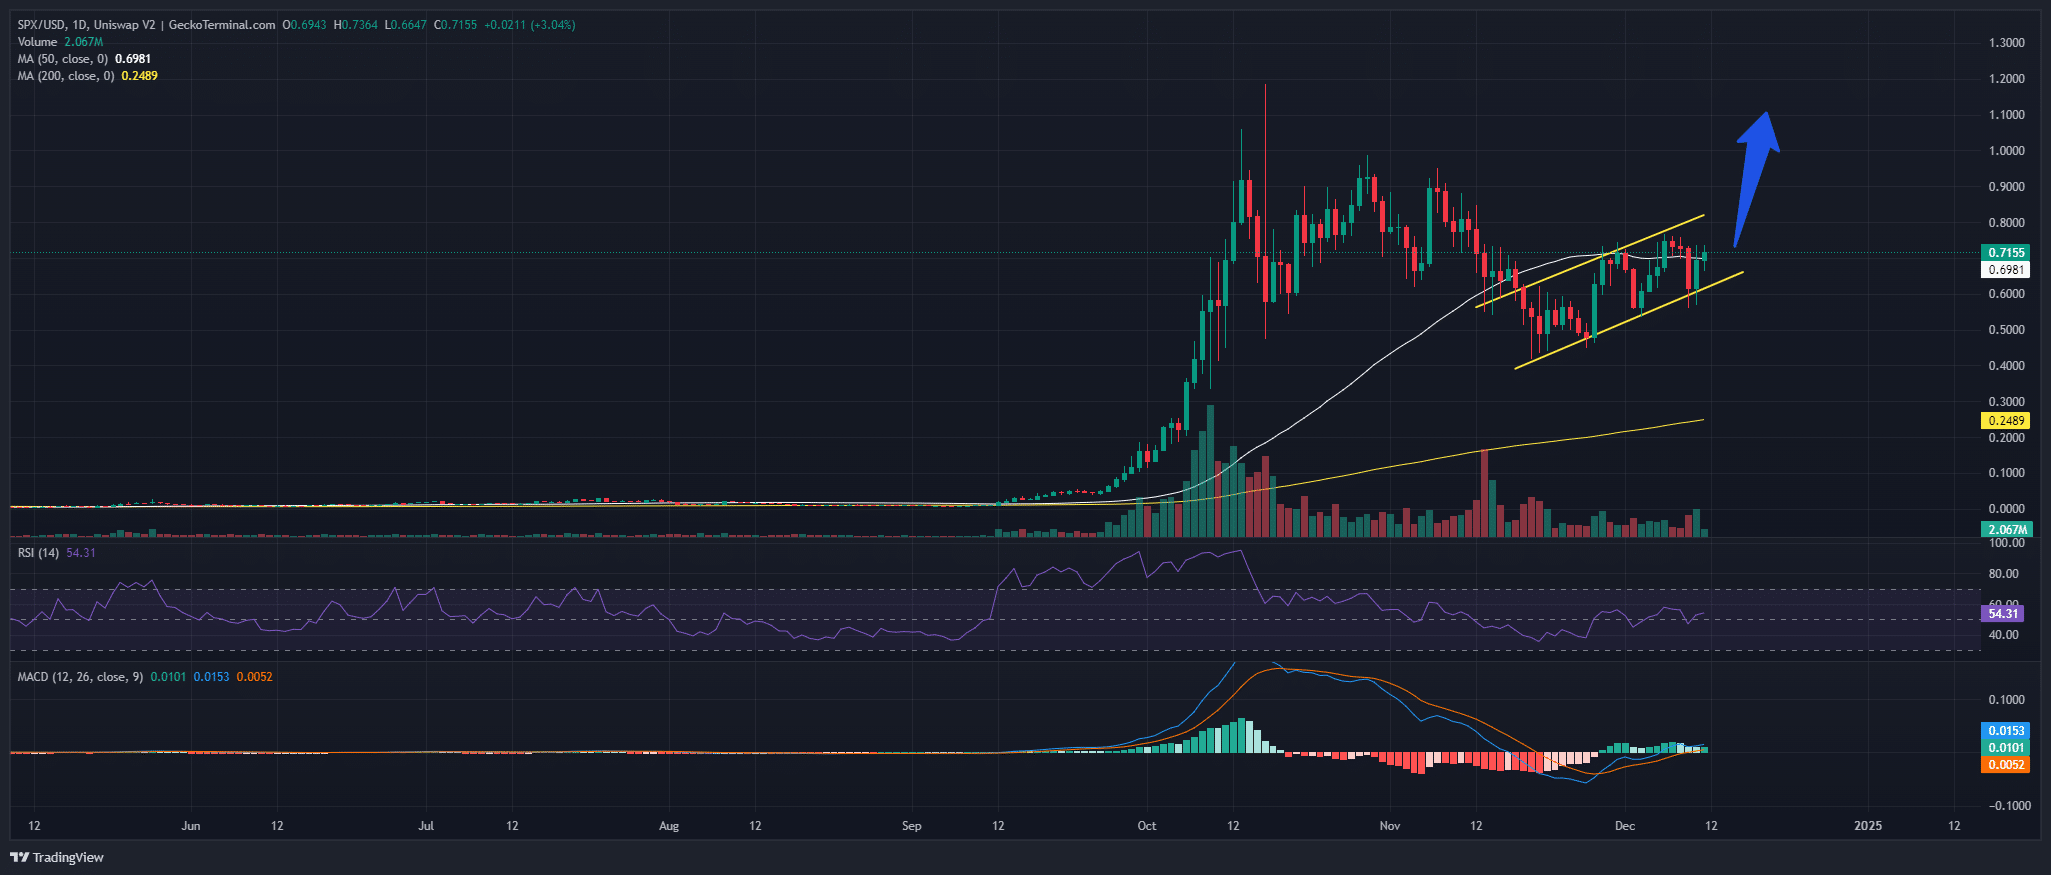Click the 2025 label on the time axis

(1868, 826)
